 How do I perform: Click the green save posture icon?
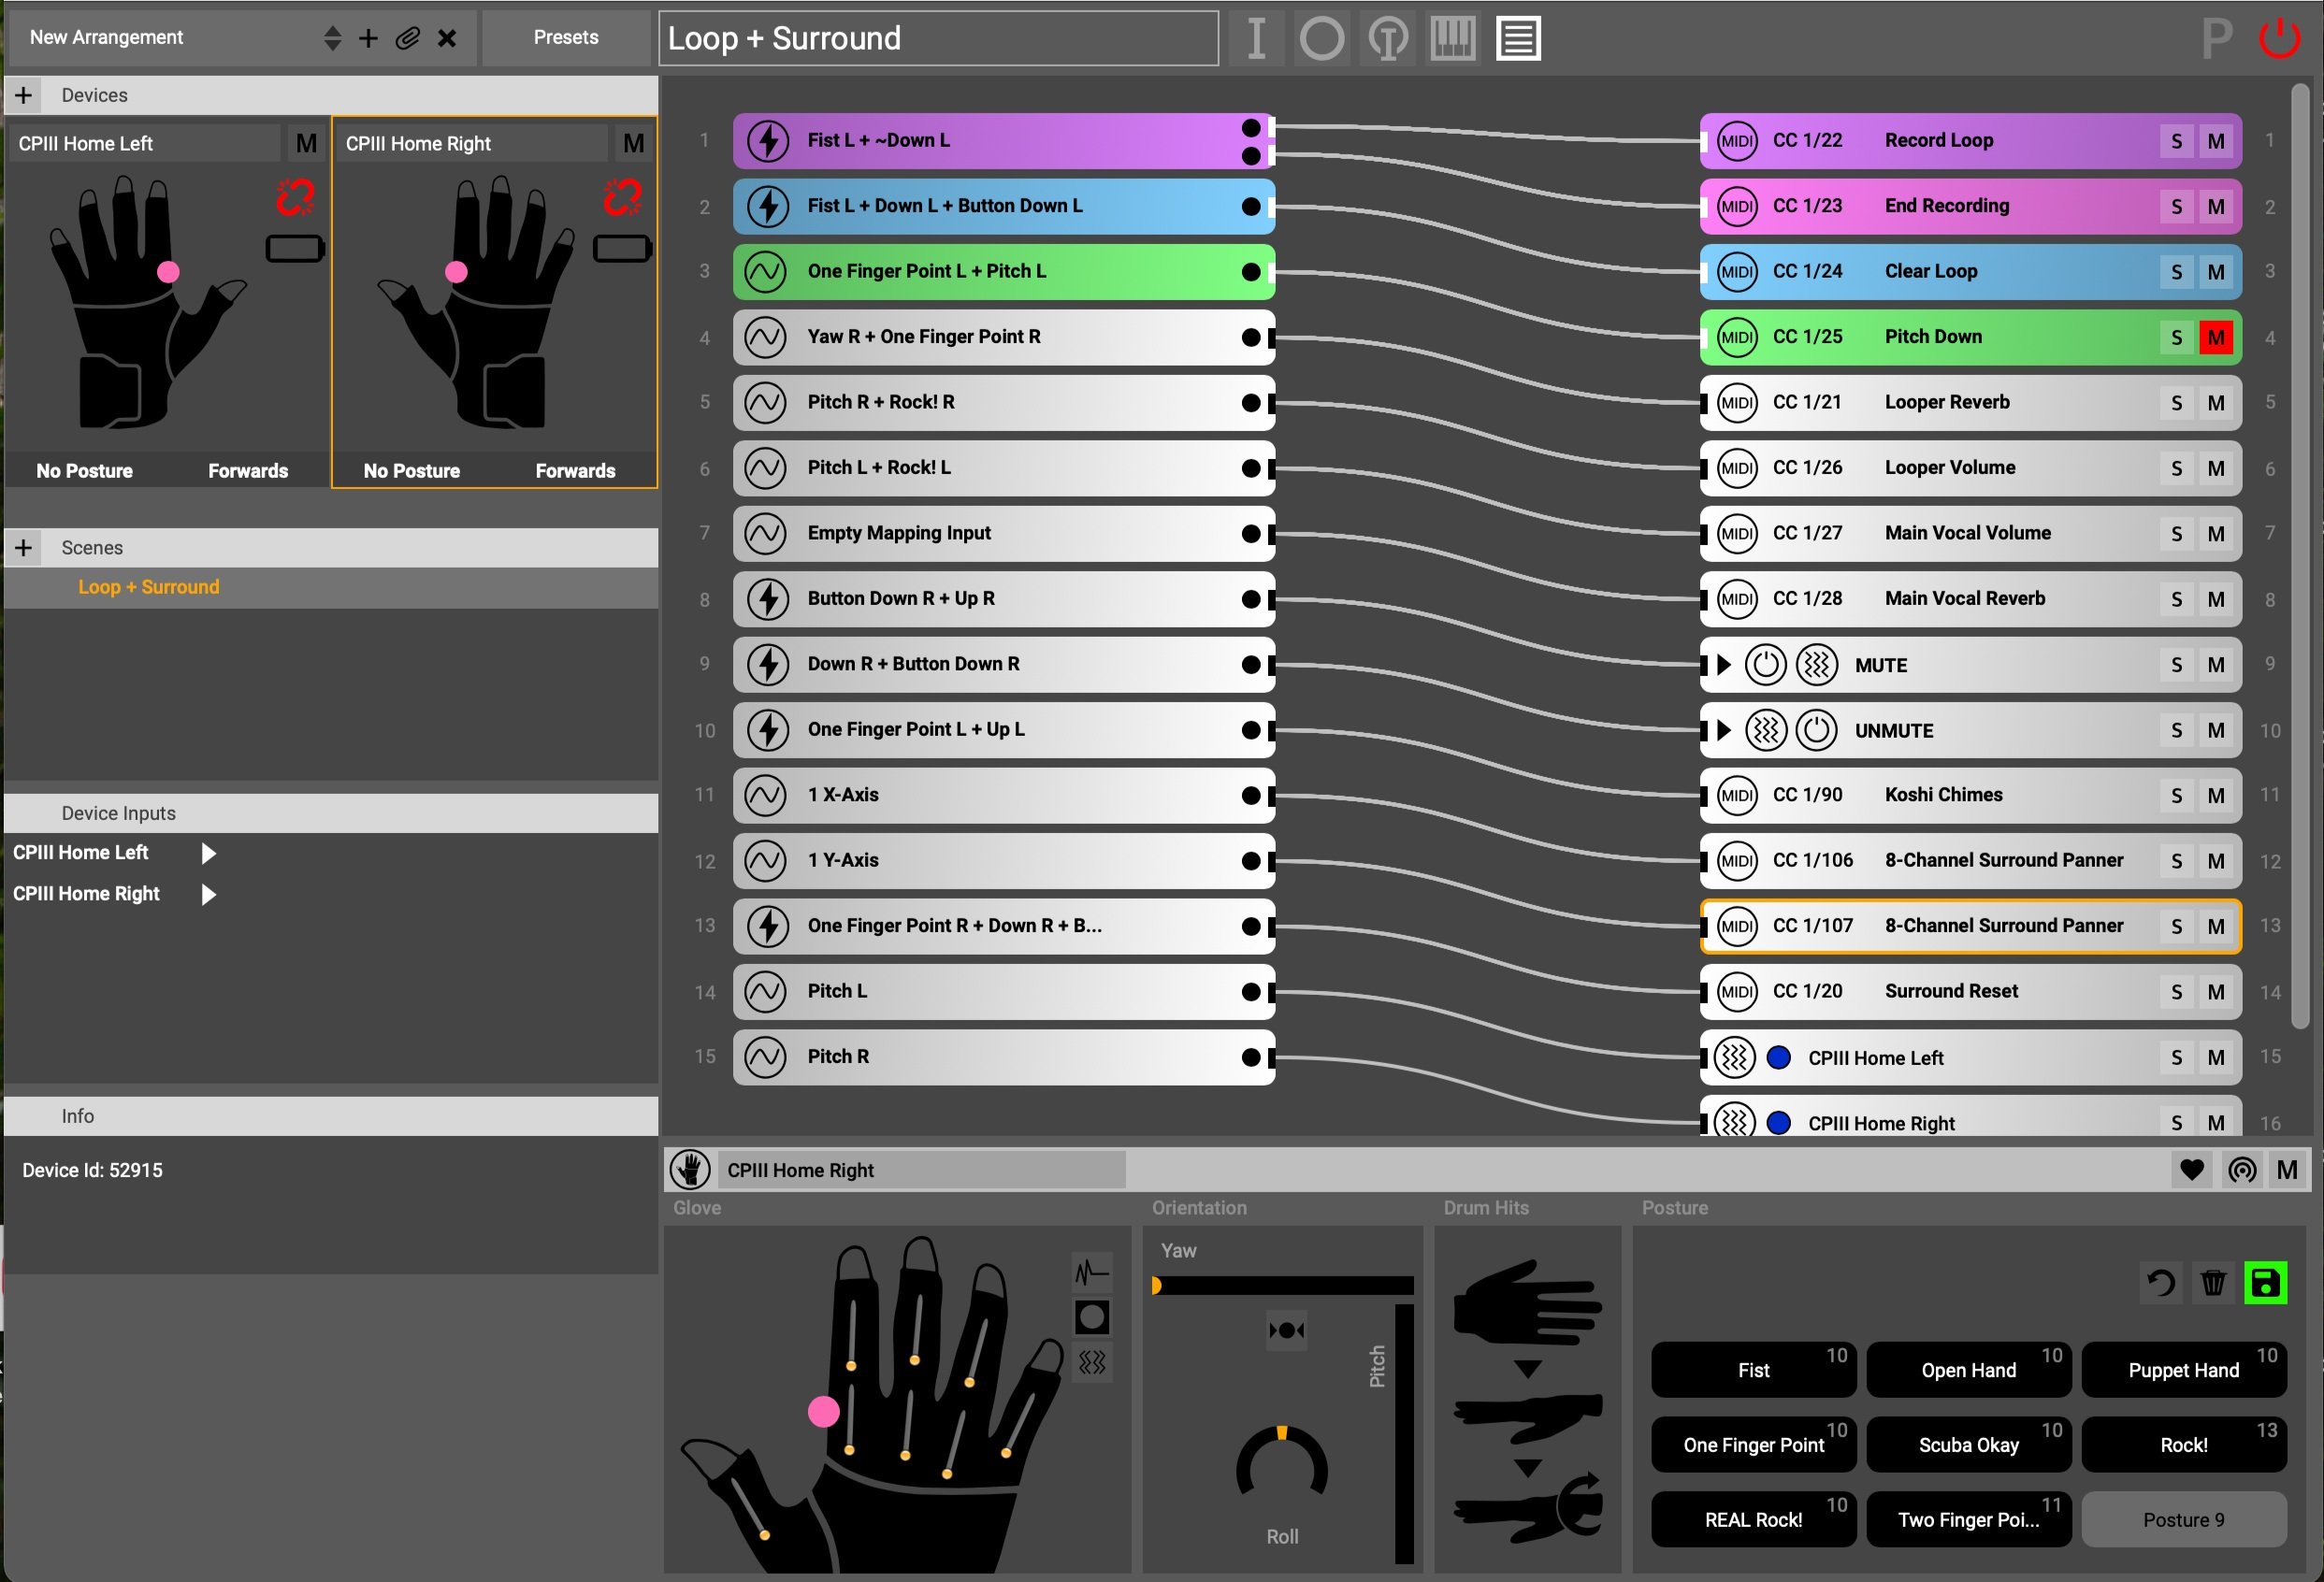[x=2265, y=1282]
